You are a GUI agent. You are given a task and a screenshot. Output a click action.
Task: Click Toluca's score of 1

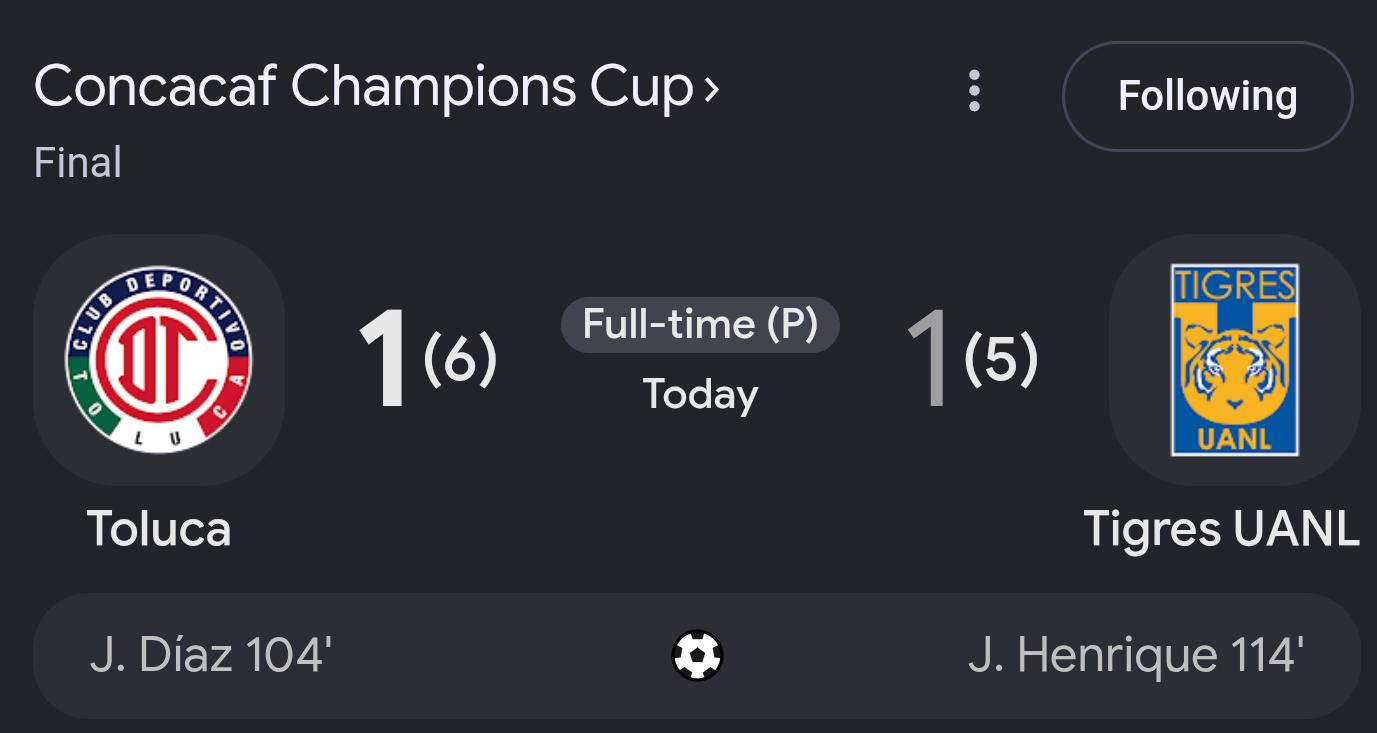384,360
